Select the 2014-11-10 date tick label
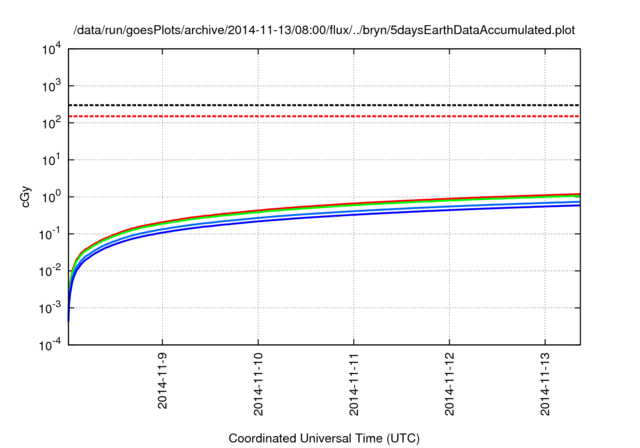The width and height of the screenshot is (640, 448). pyautogui.click(x=259, y=386)
